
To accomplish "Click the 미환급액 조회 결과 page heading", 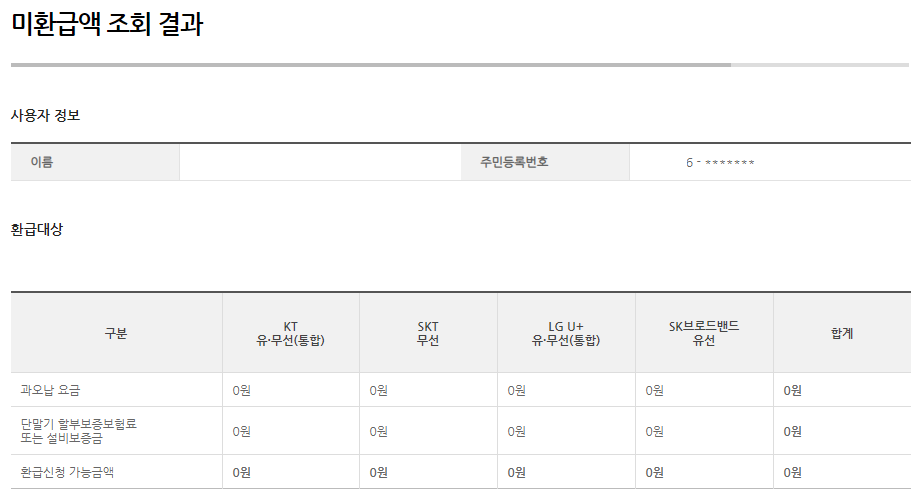I will click(x=107, y=24).
